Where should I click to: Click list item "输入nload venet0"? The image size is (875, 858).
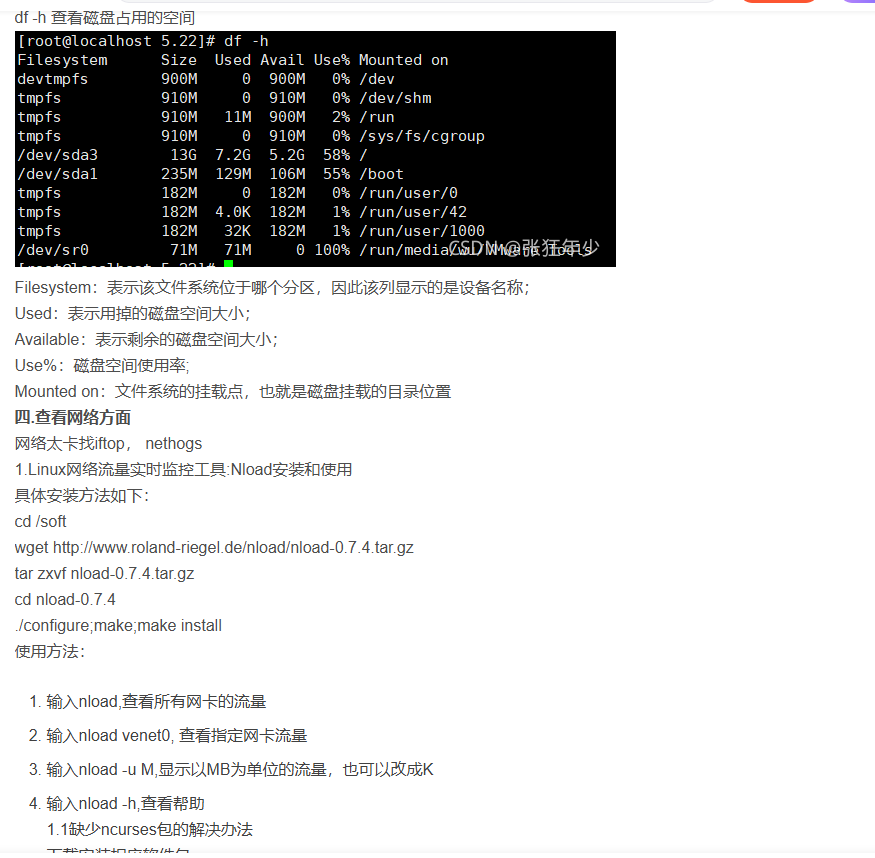pos(176,736)
